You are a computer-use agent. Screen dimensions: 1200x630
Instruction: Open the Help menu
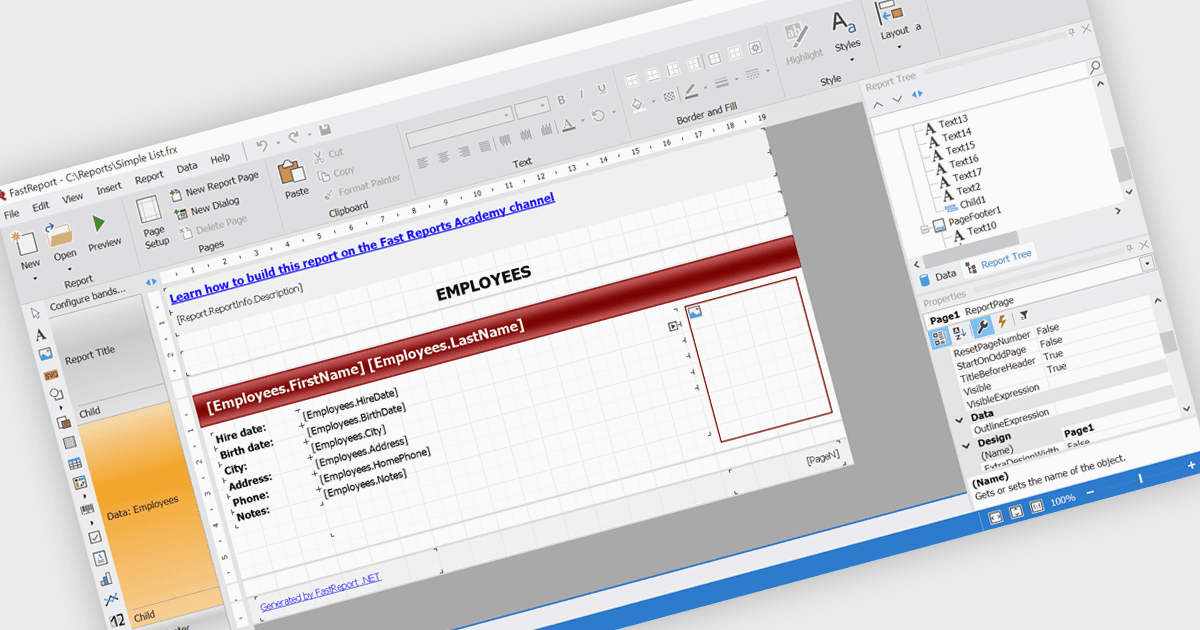[220, 158]
